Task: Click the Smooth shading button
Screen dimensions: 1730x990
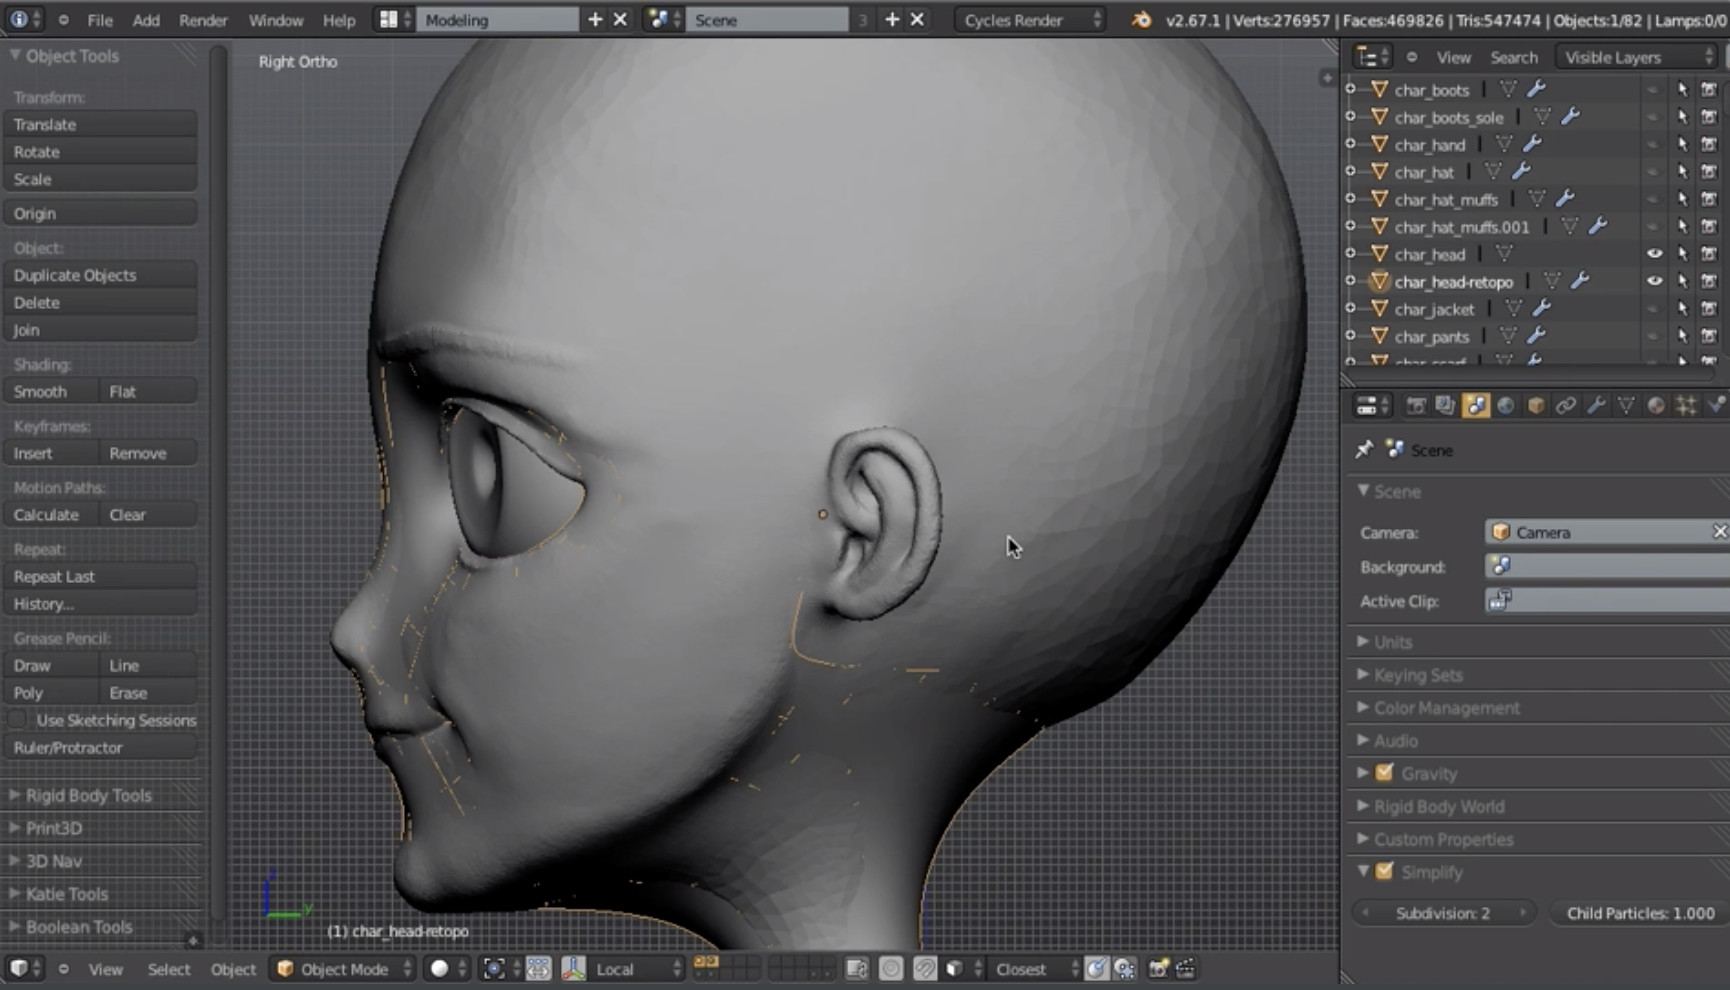Action: (50, 392)
